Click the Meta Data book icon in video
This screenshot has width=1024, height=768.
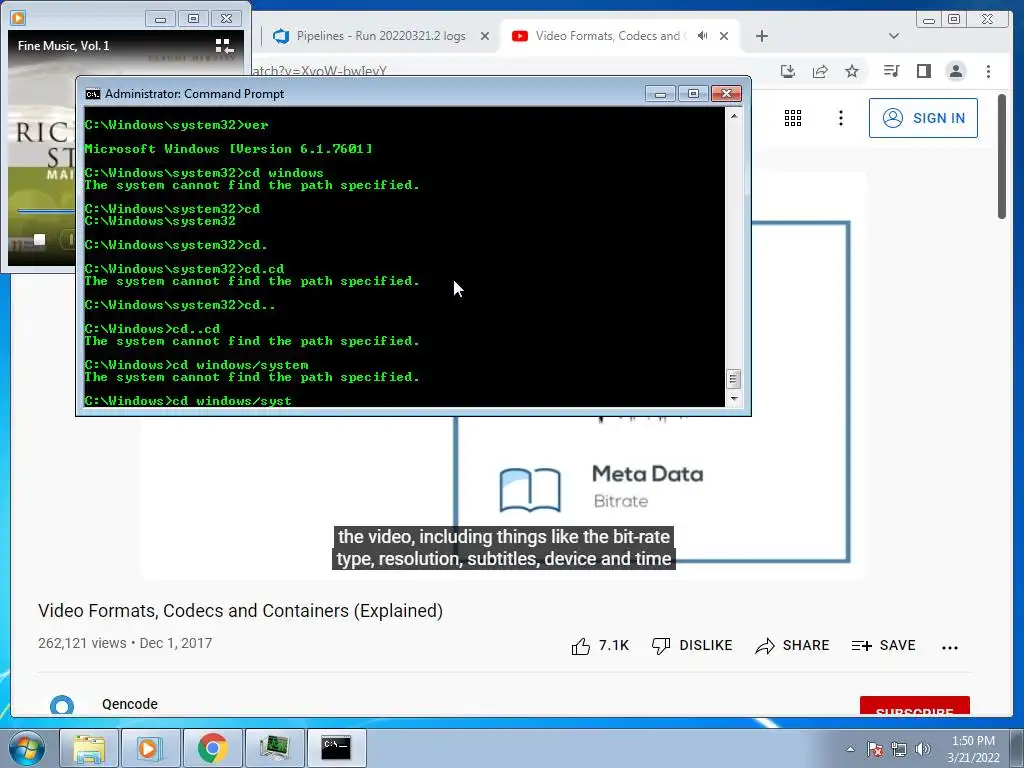click(x=530, y=489)
